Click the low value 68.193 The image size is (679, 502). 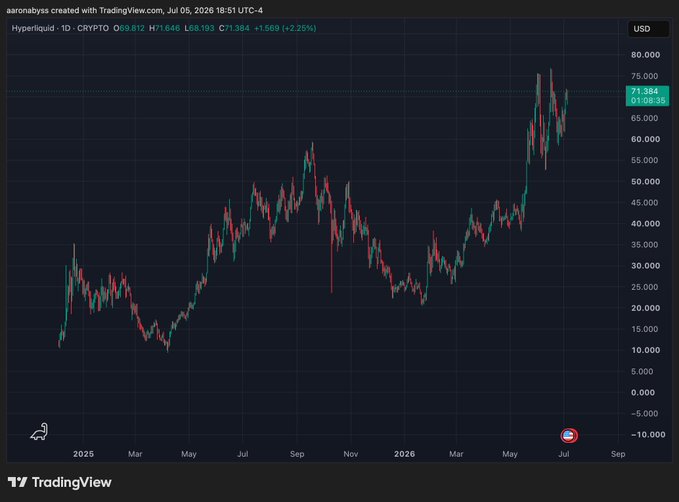[x=202, y=28]
